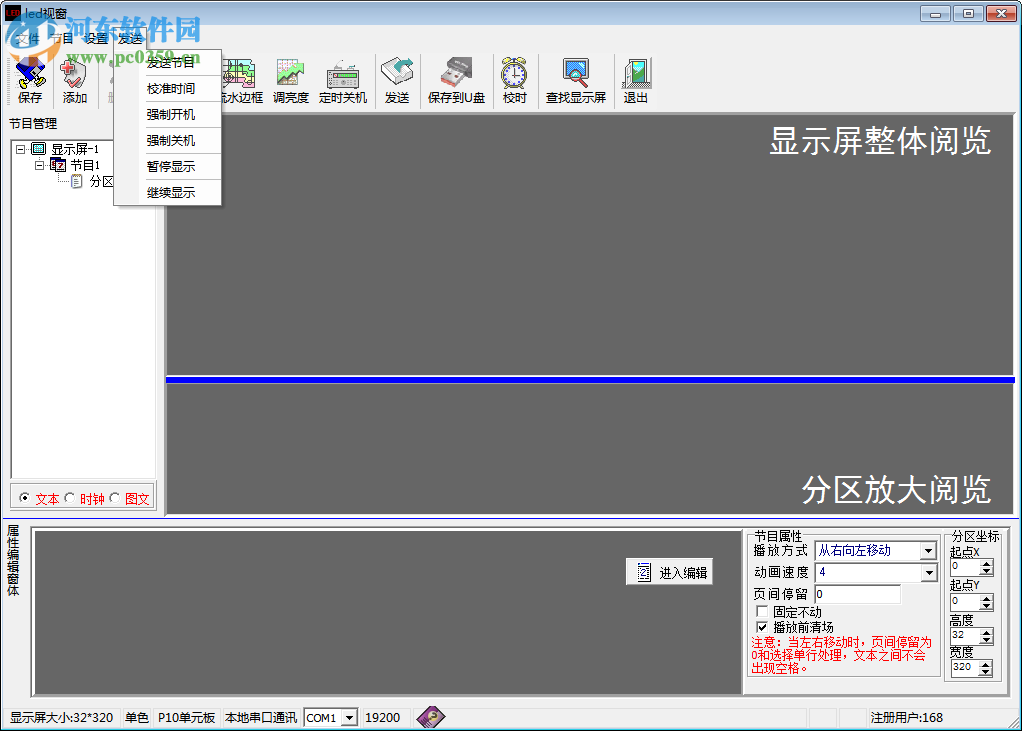This screenshot has height=731, width=1022.
Task: Click the 退出 exit door icon
Action: tap(635, 80)
